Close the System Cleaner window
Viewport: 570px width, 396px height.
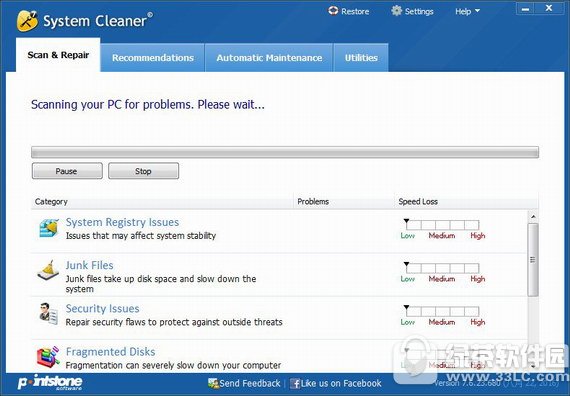pos(549,9)
